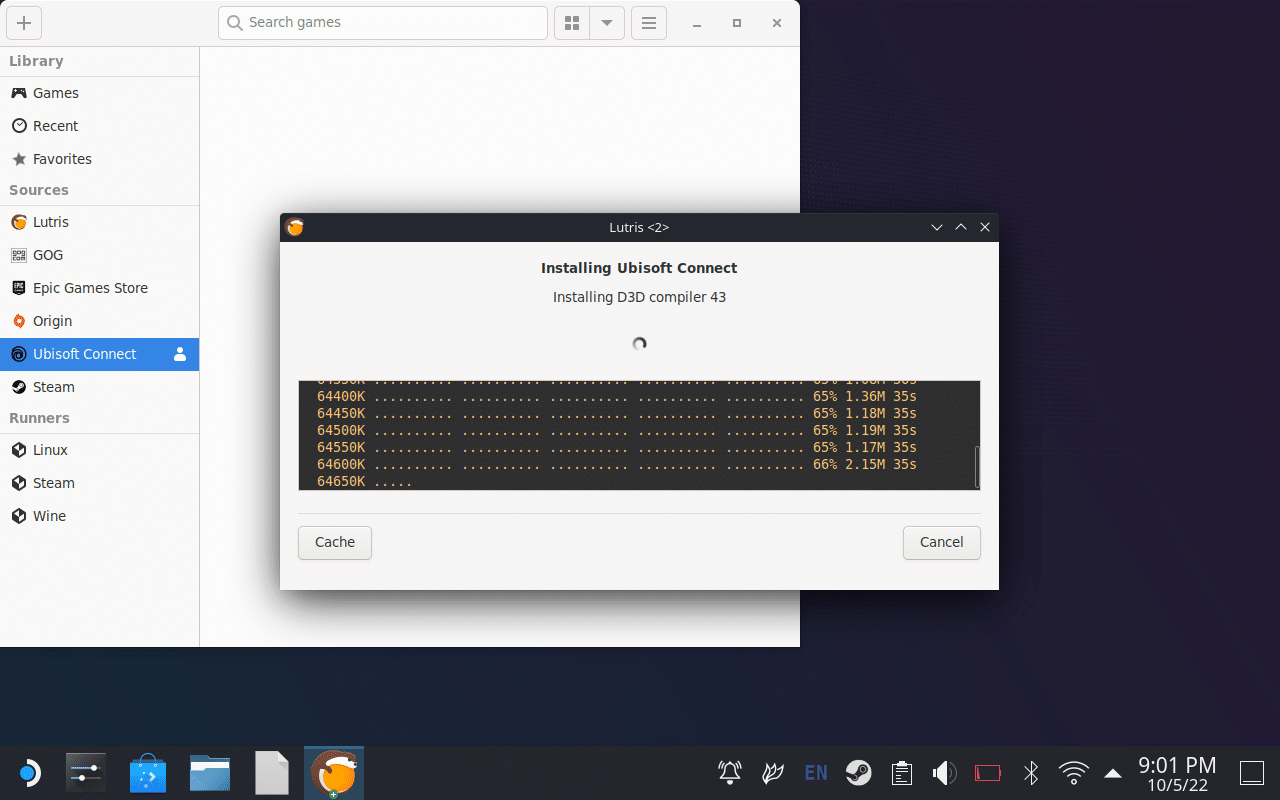
Task: Click the battery tray icon
Action: 988,772
